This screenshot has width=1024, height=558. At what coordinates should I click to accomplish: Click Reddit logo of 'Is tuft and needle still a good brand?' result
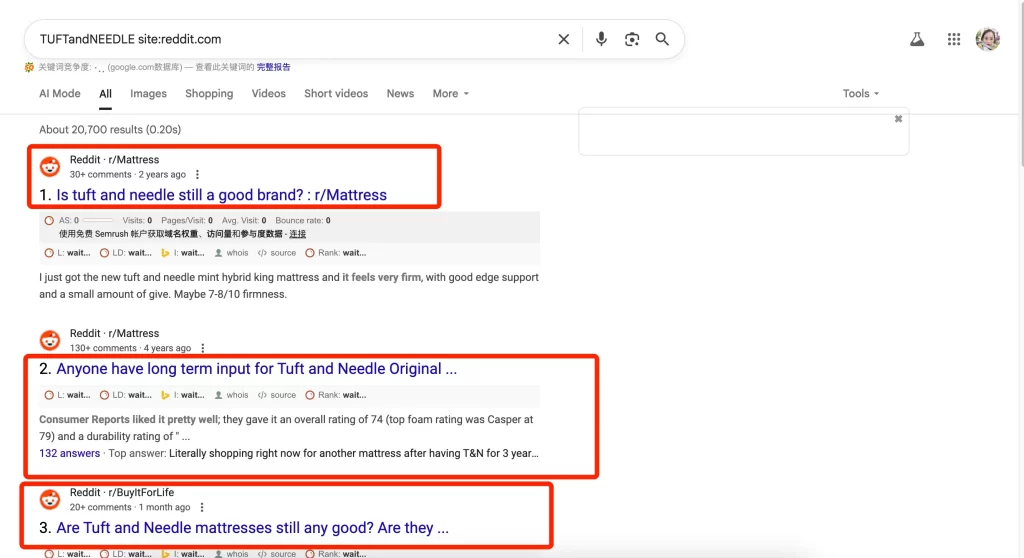pos(50,167)
